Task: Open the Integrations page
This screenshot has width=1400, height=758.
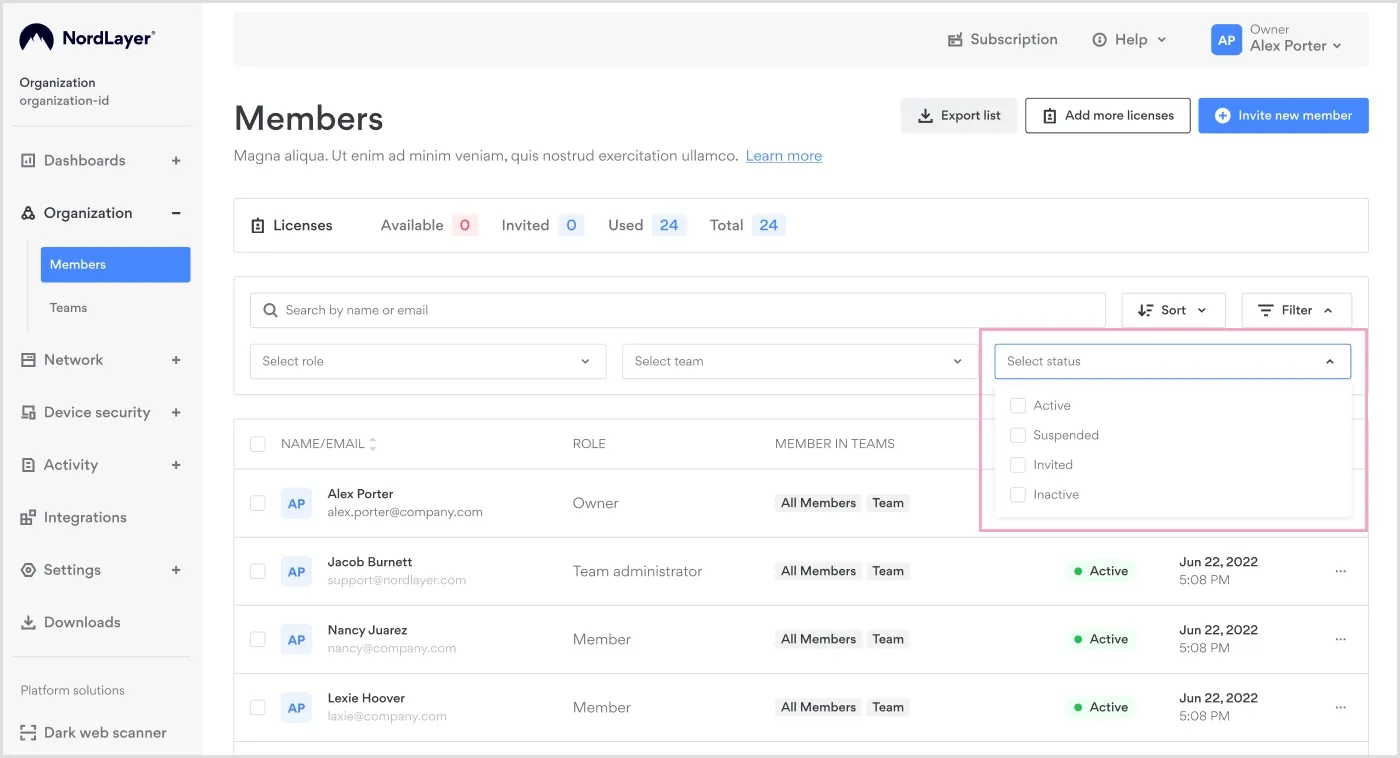Action: pyautogui.click(x=85, y=517)
